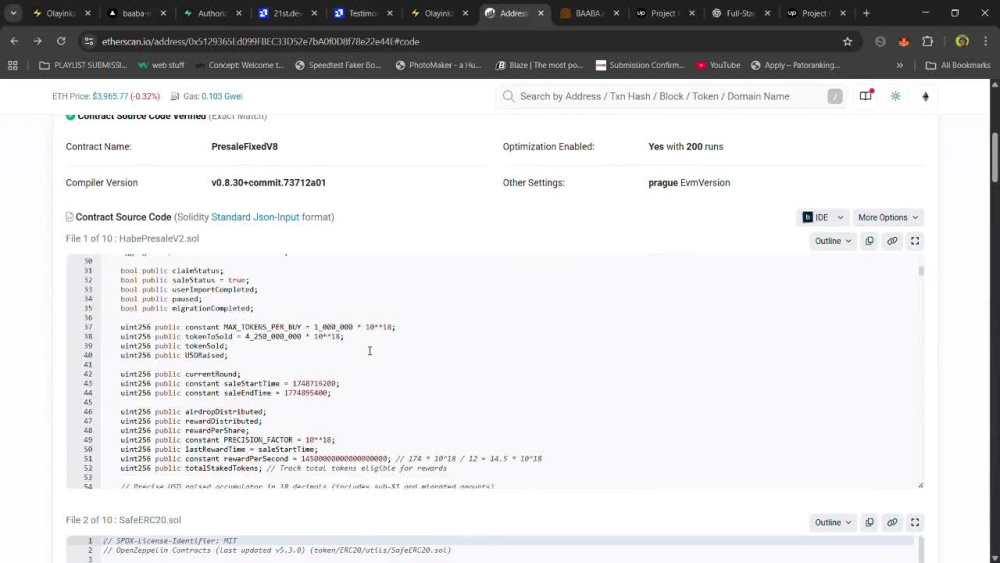Copy HabePresaleV2.sol source code icon
Screen dimensions: 1000x563
pyautogui.click(x=869, y=241)
